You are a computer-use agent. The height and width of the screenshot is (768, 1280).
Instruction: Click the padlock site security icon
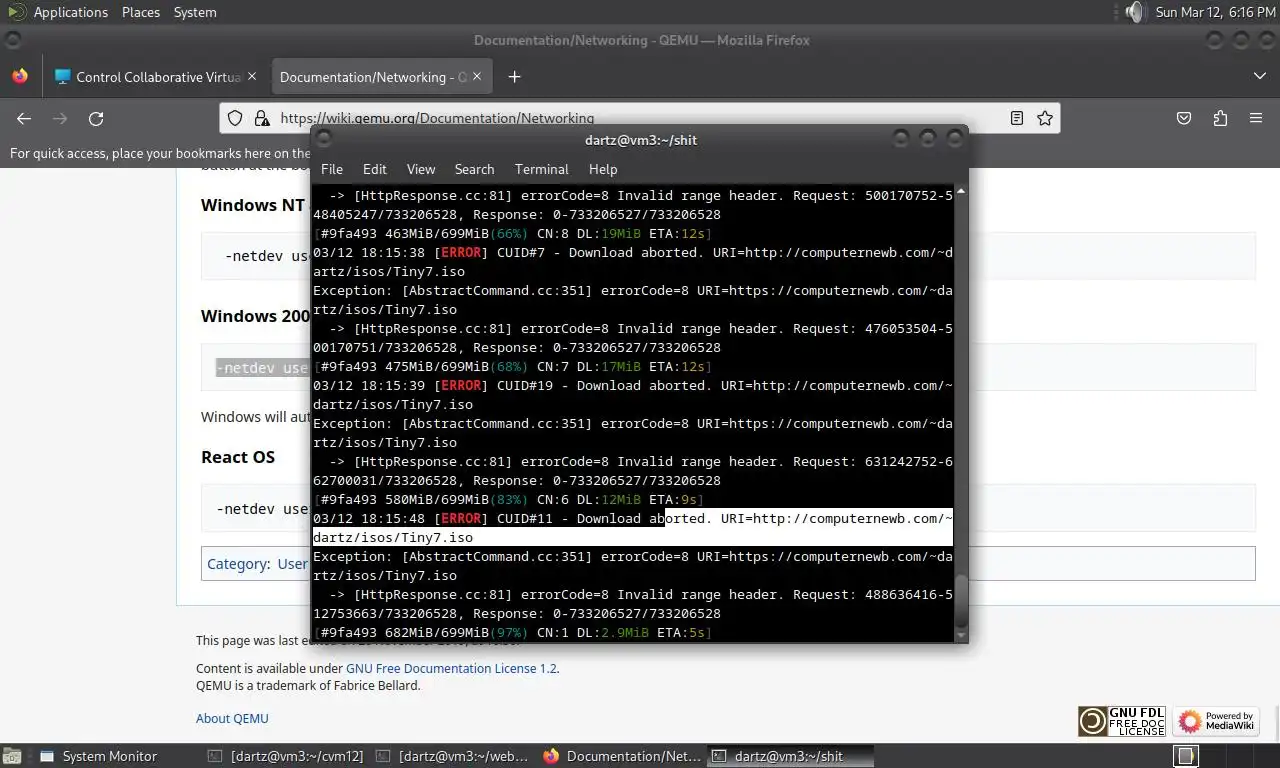261,118
